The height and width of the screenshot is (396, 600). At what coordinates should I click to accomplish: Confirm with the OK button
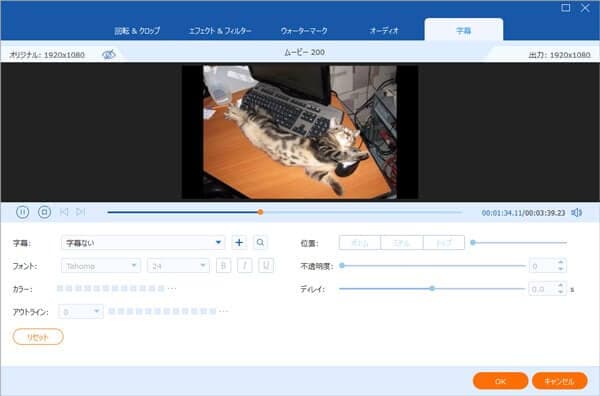coord(501,381)
